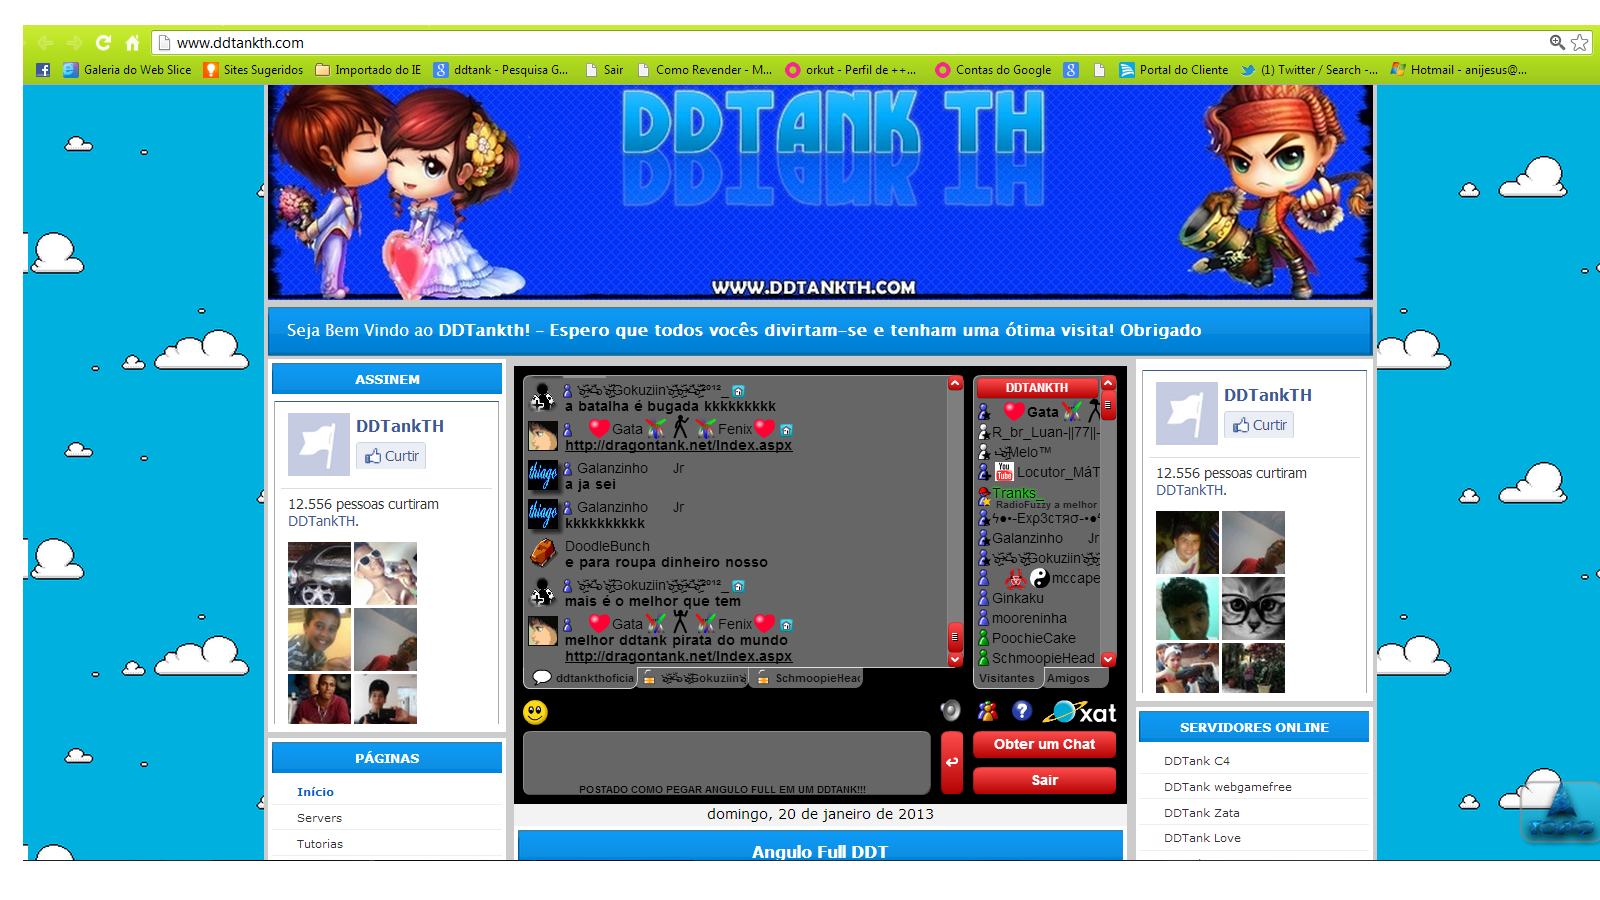Open the DDTank C4 server link
Image resolution: width=1600 pixels, height=900 pixels.
(x=1197, y=761)
